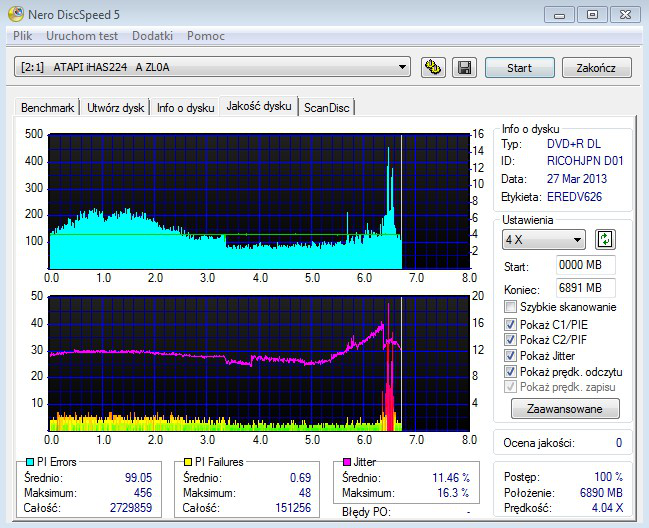The width and height of the screenshot is (649, 528).
Task: Toggle Pokaż prędk. odczytu checkbox
Action: pyautogui.click(x=510, y=371)
